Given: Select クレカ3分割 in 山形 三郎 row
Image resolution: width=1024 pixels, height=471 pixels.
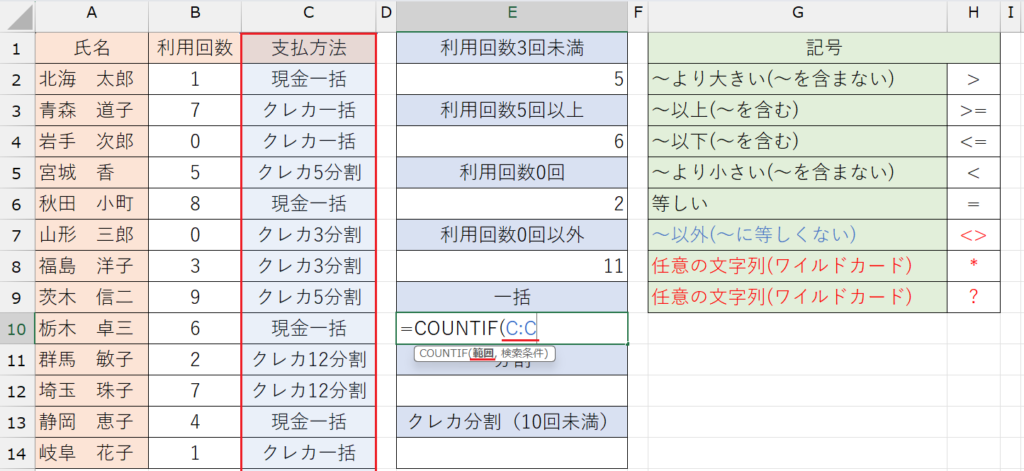Looking at the screenshot, I should click(309, 235).
